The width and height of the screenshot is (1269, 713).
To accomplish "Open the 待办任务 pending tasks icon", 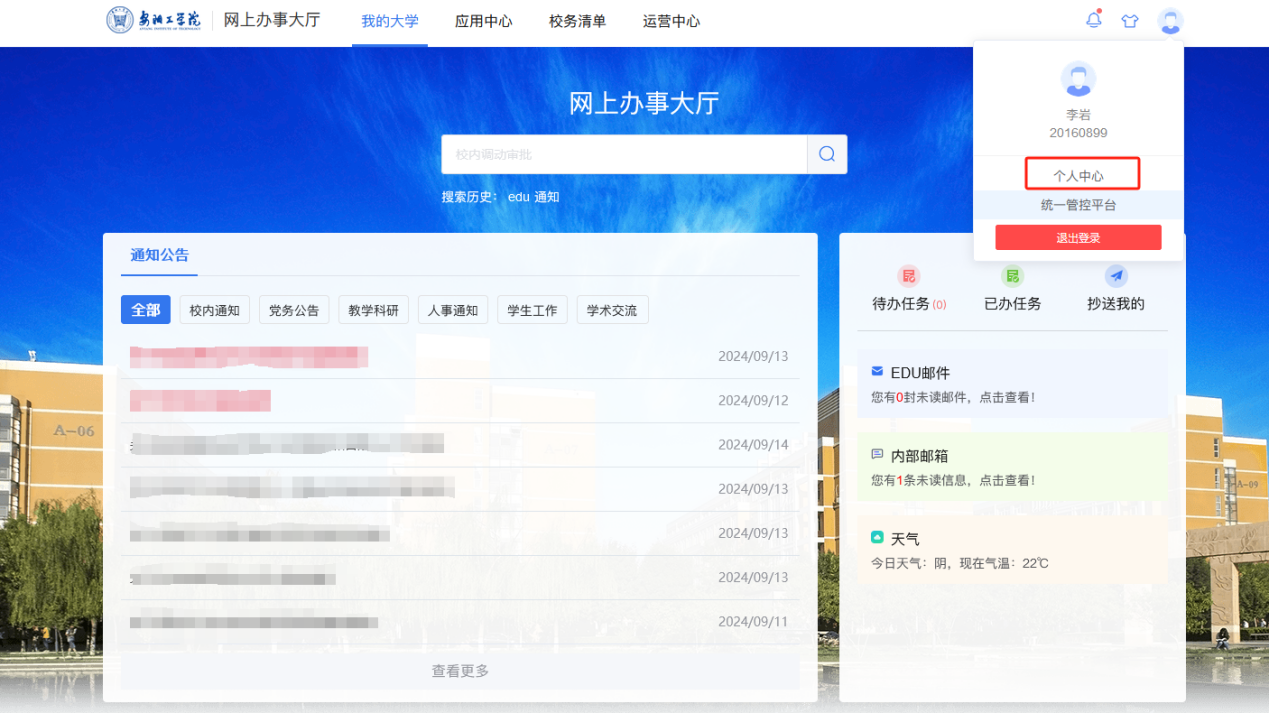I will click(x=909, y=276).
